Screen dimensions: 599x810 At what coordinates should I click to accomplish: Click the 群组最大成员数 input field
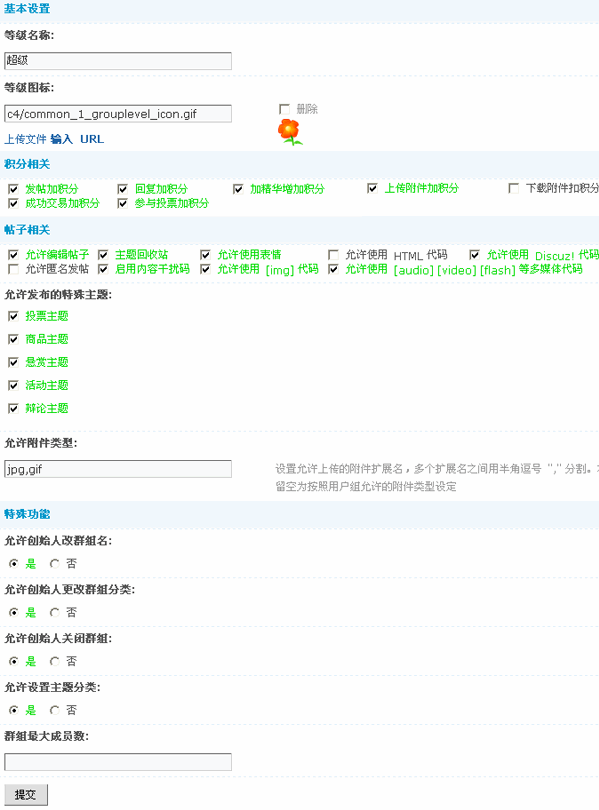click(118, 762)
